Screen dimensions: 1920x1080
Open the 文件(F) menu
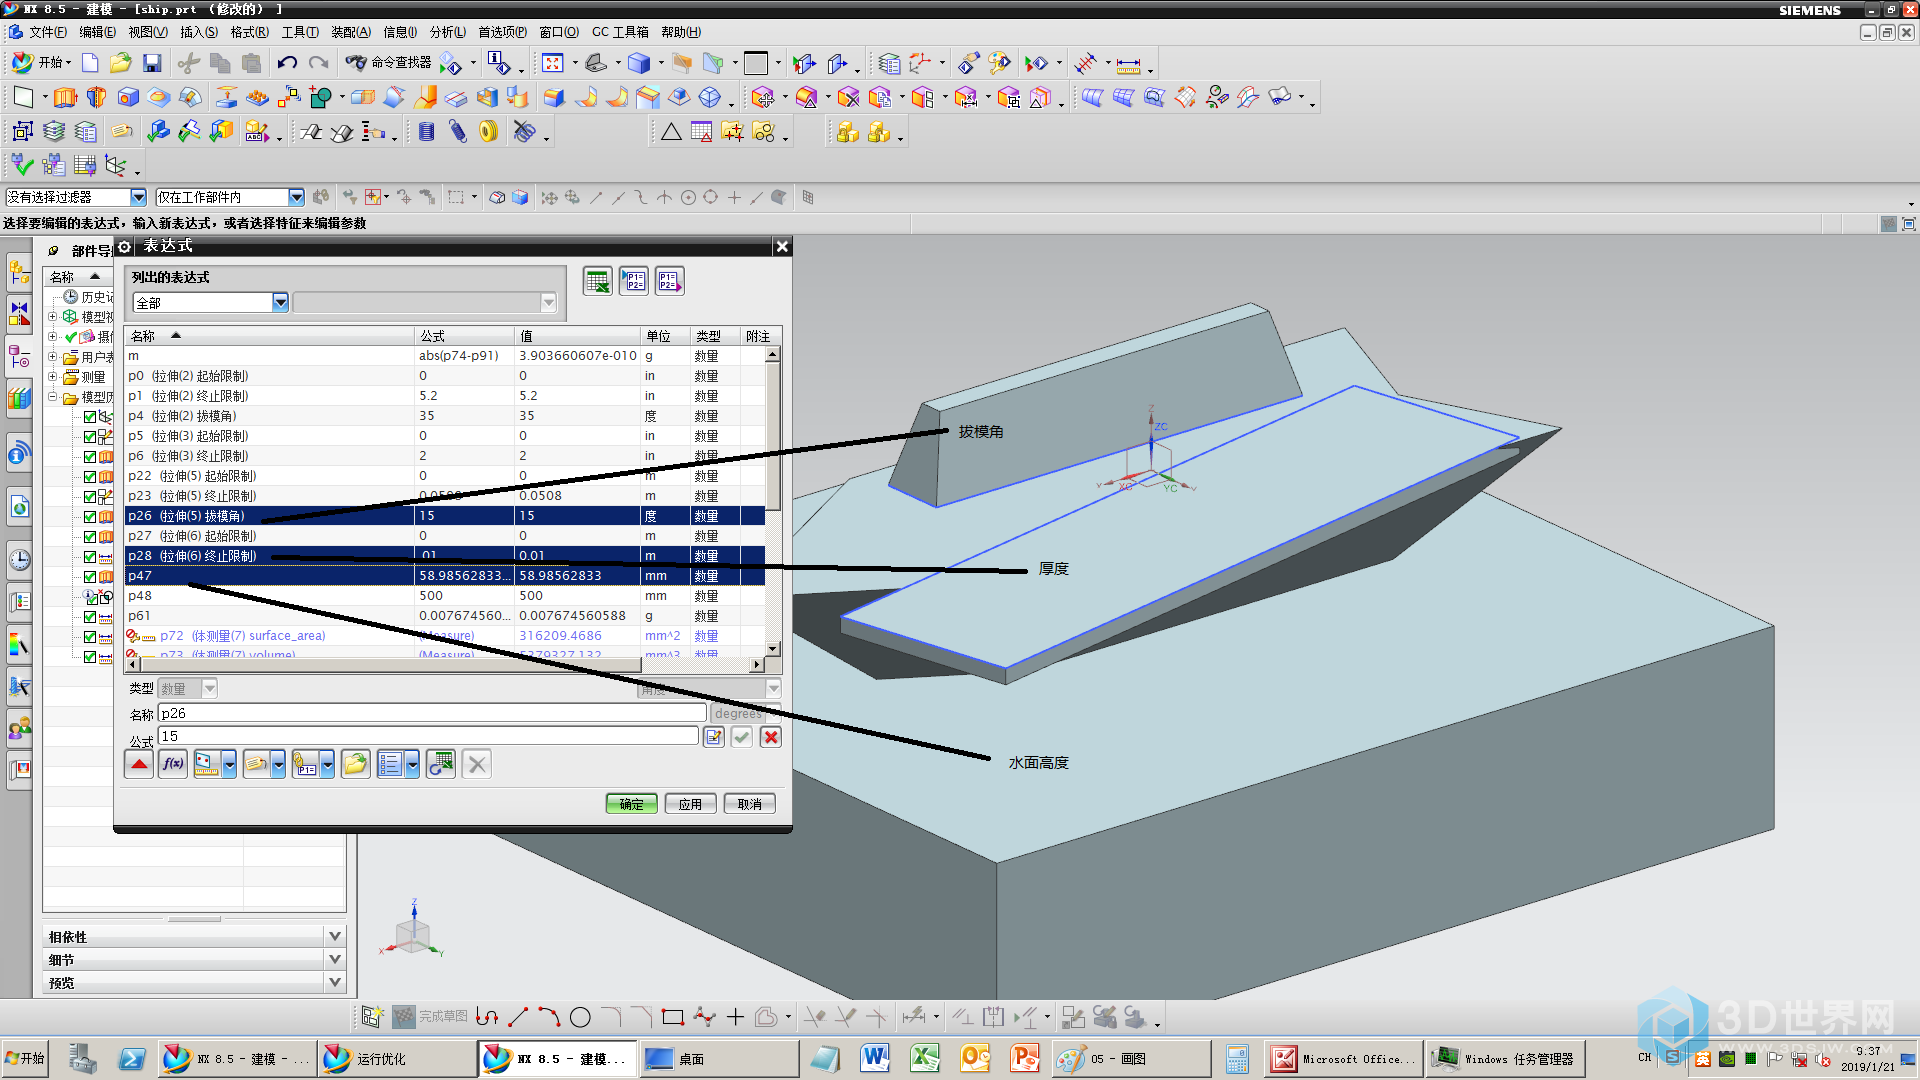tap(46, 32)
